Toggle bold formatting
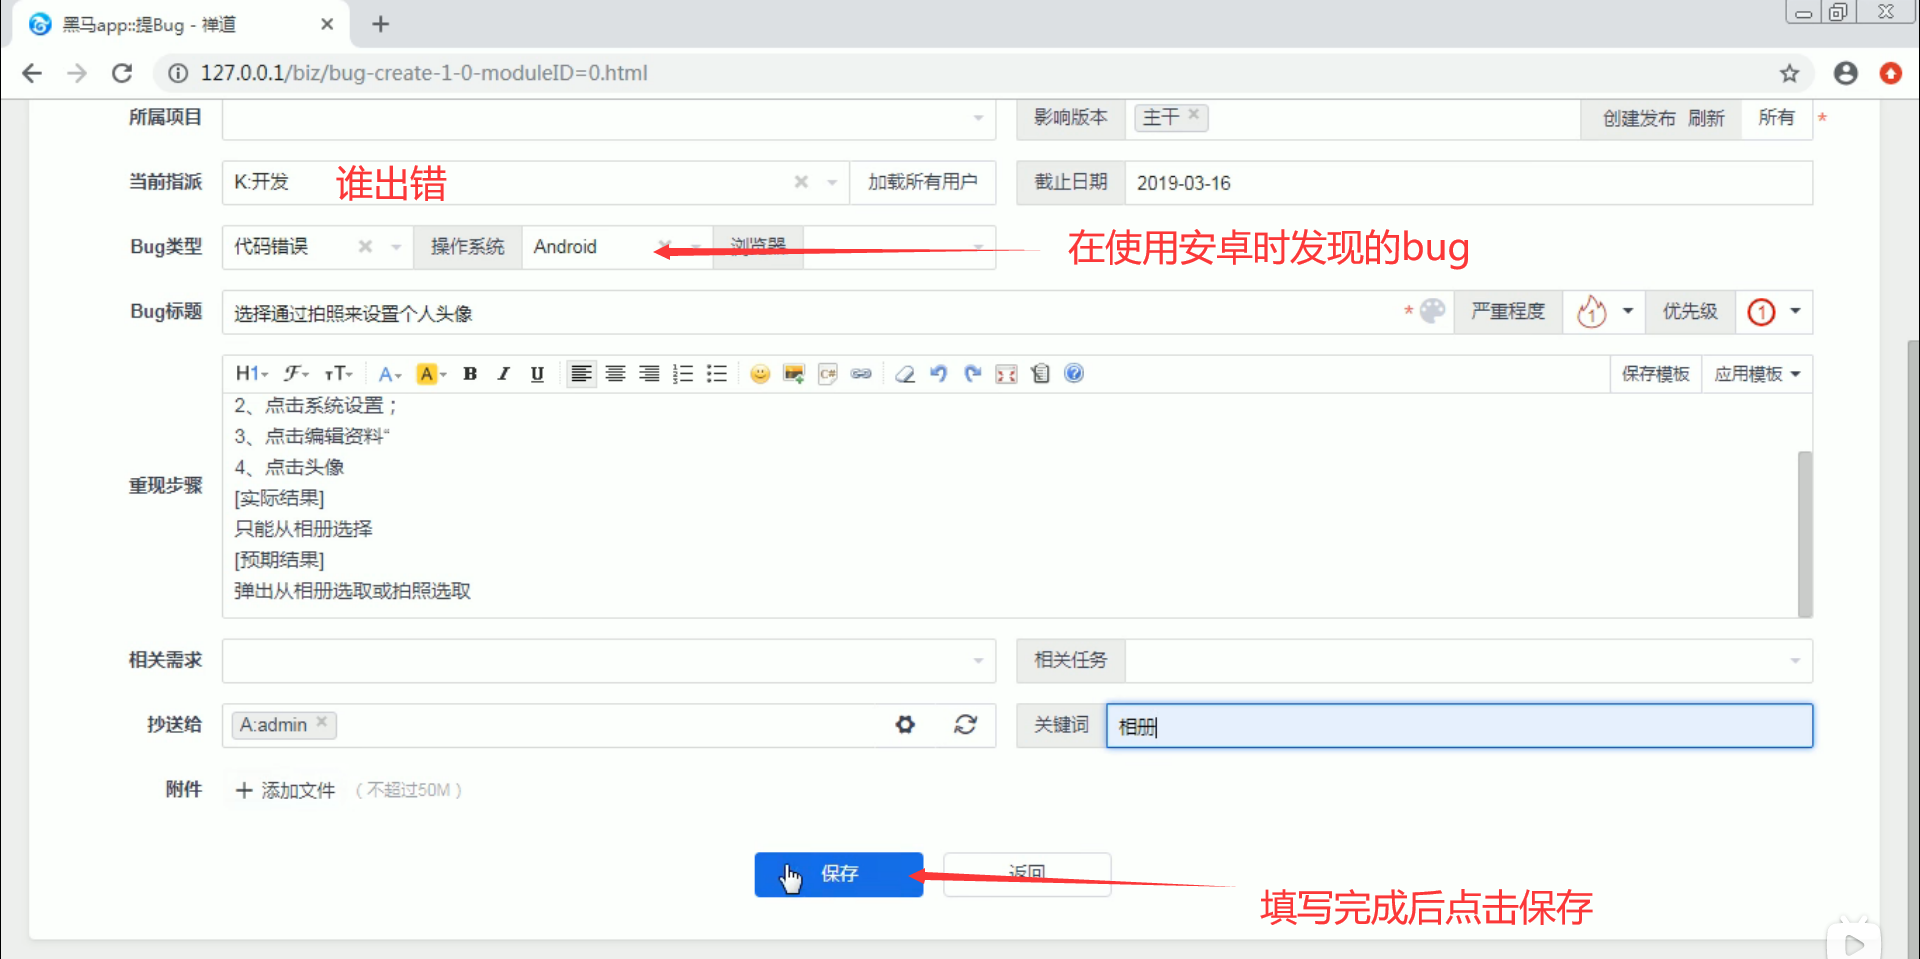 pos(470,374)
